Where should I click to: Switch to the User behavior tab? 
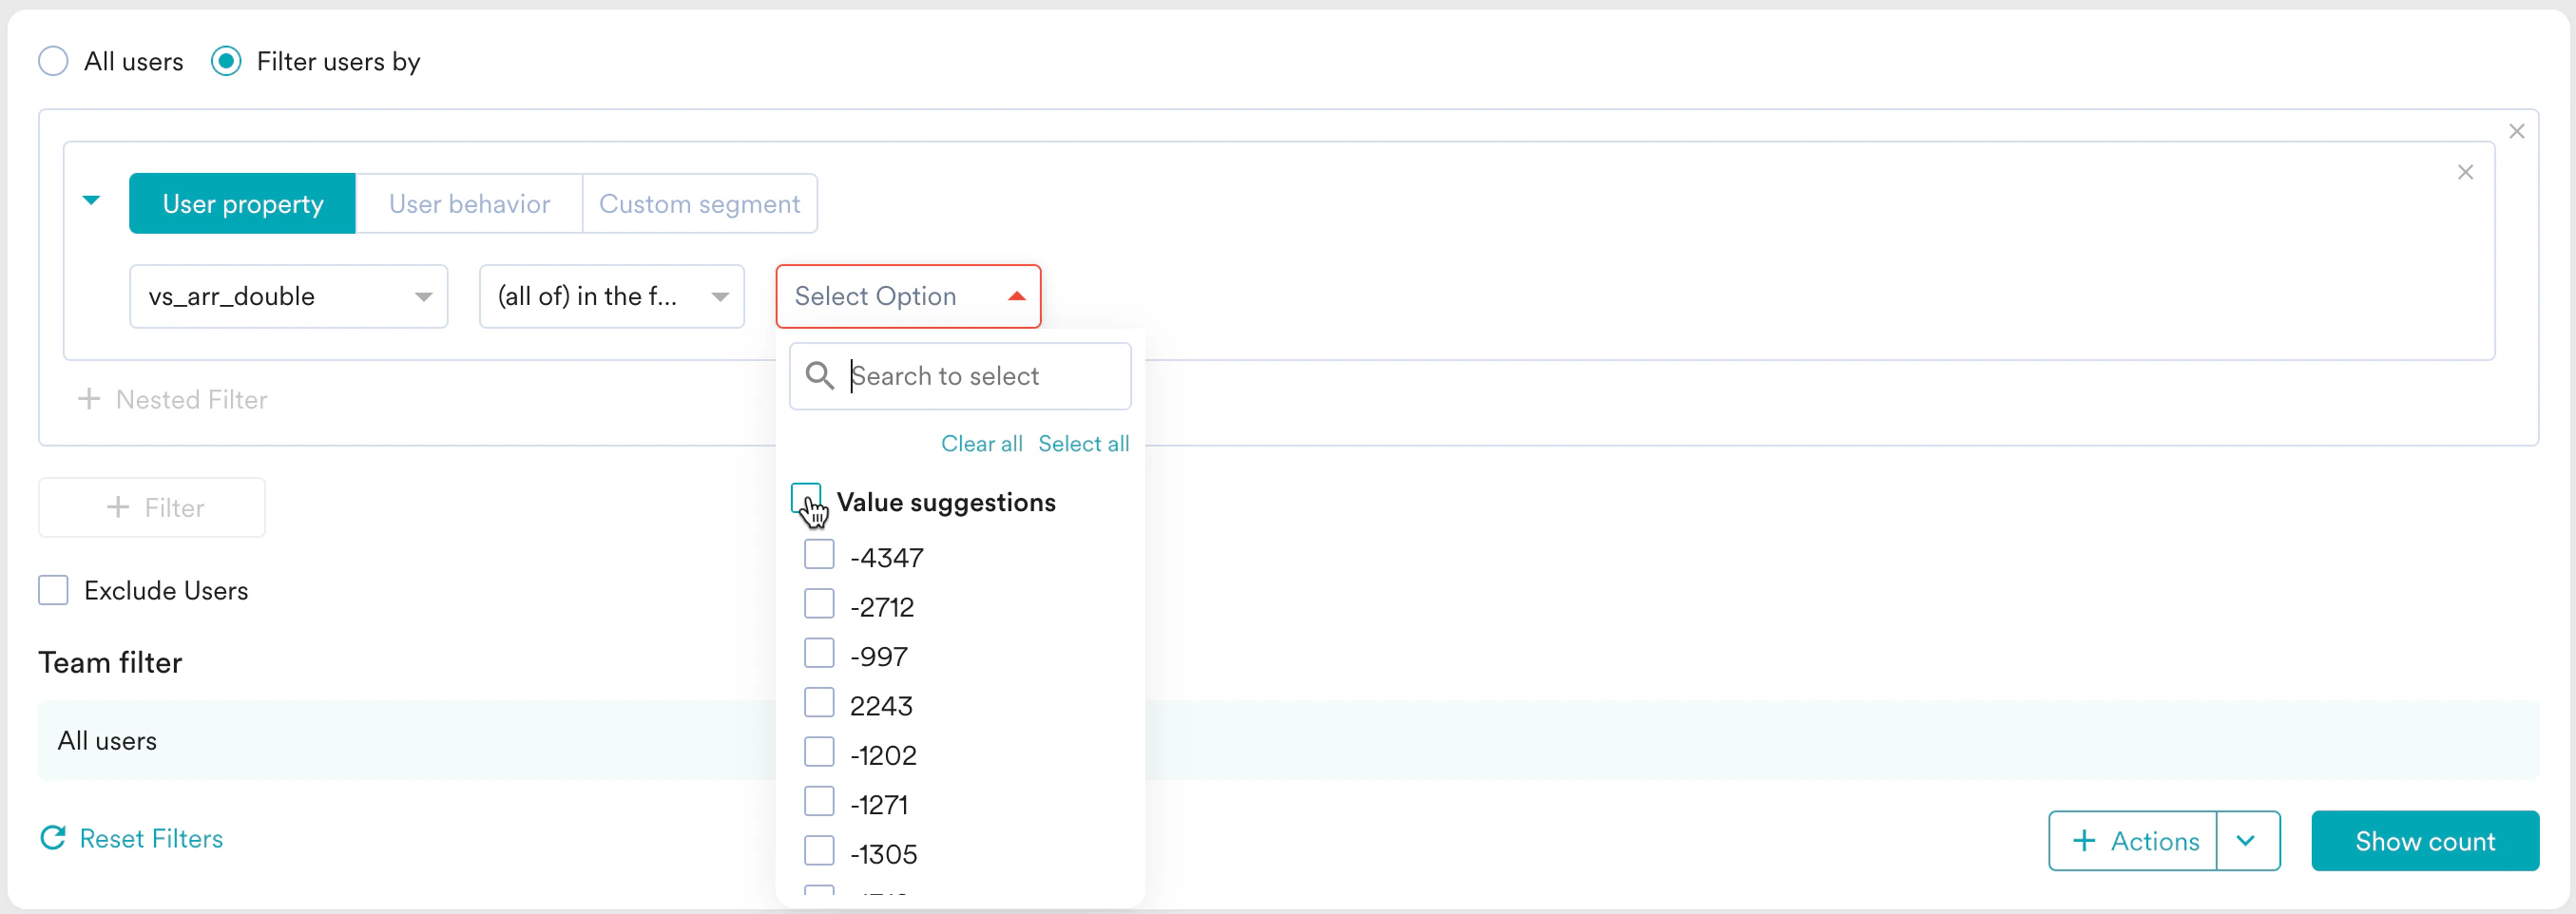coord(469,203)
